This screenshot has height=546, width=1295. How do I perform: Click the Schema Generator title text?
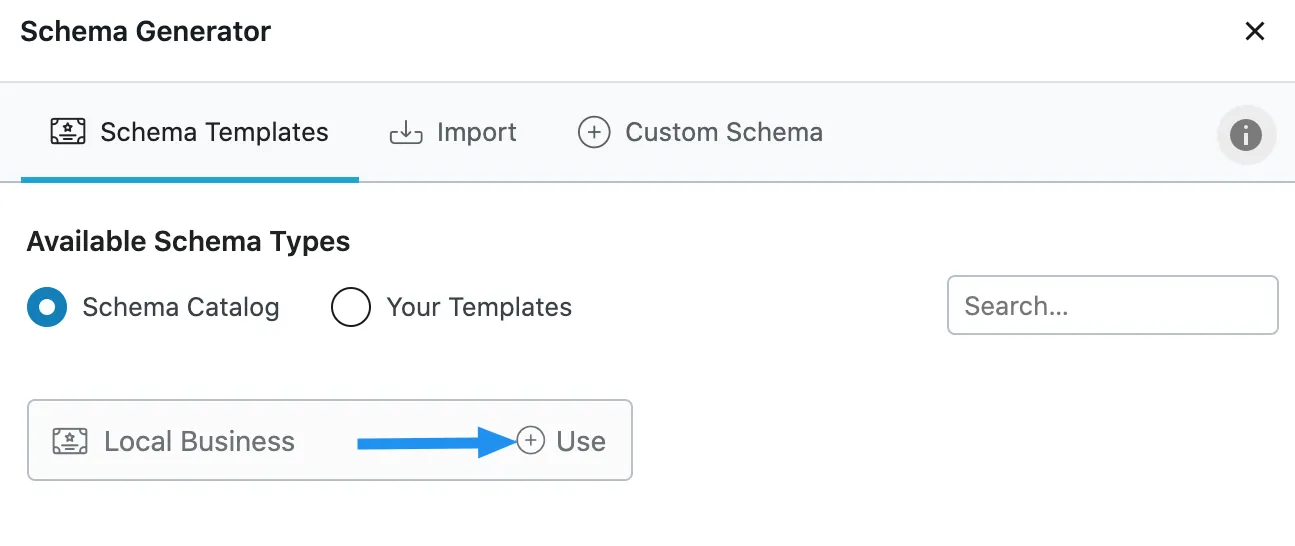145,31
